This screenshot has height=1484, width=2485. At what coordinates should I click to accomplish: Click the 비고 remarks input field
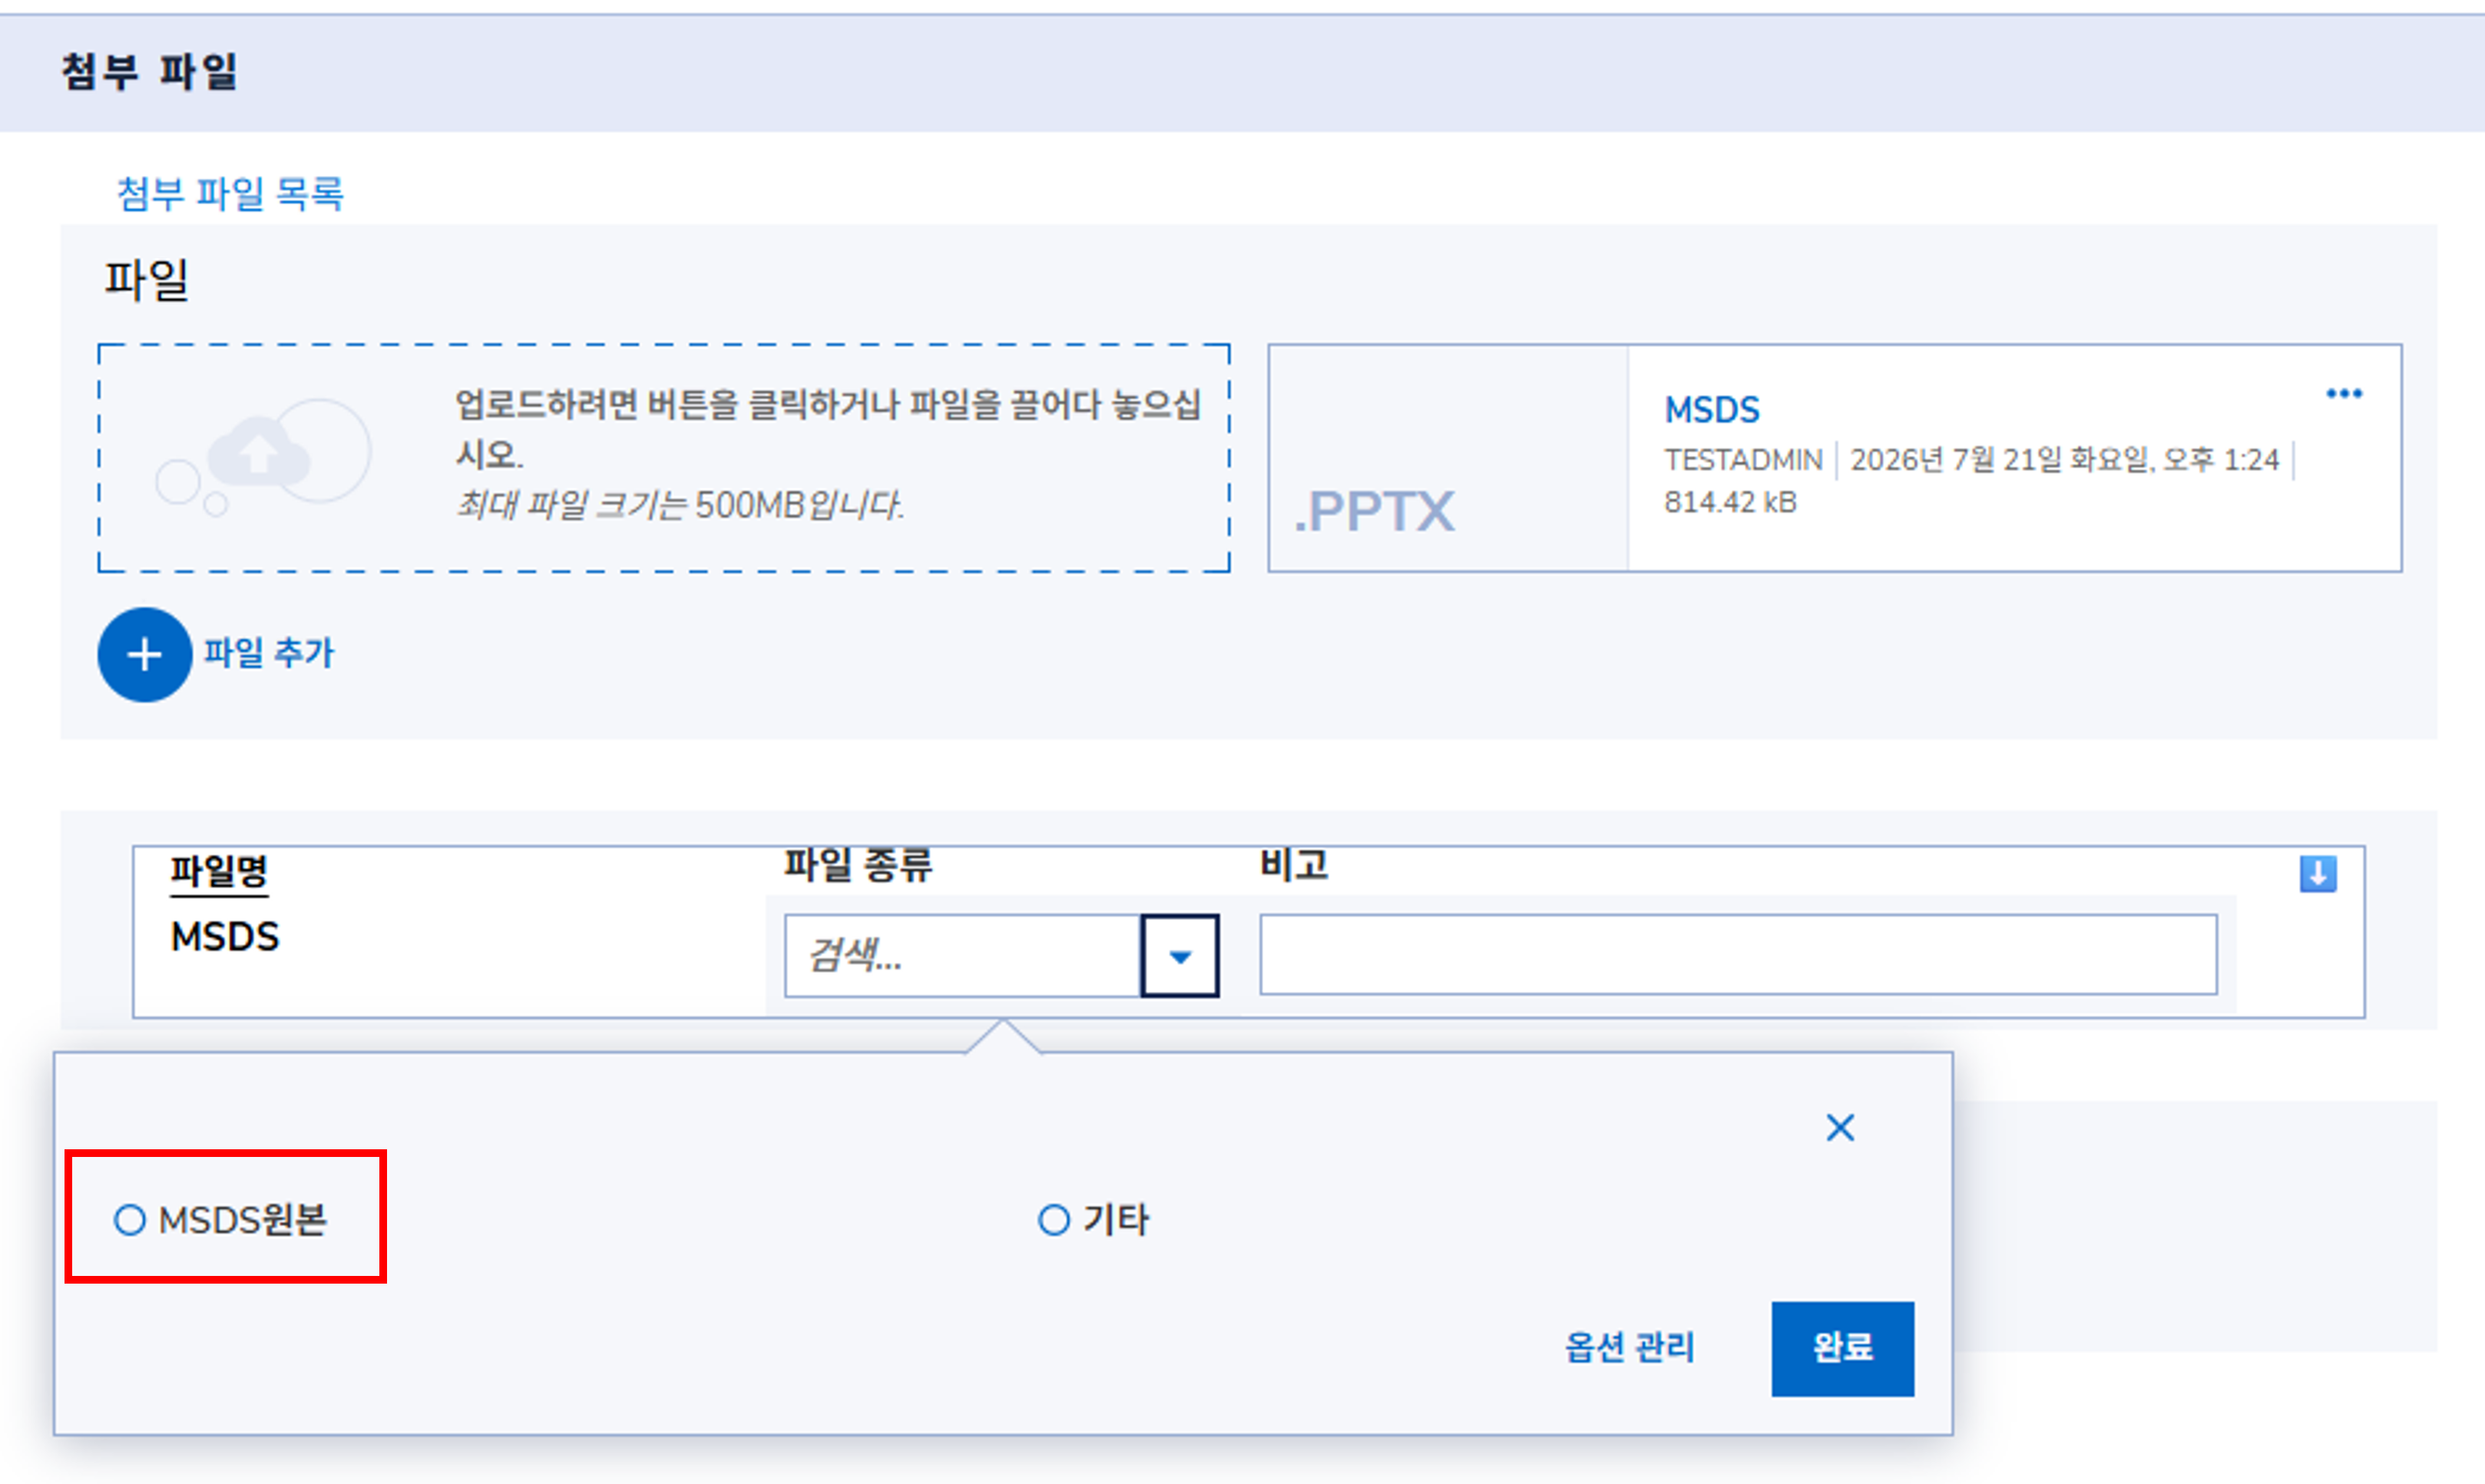point(1738,954)
